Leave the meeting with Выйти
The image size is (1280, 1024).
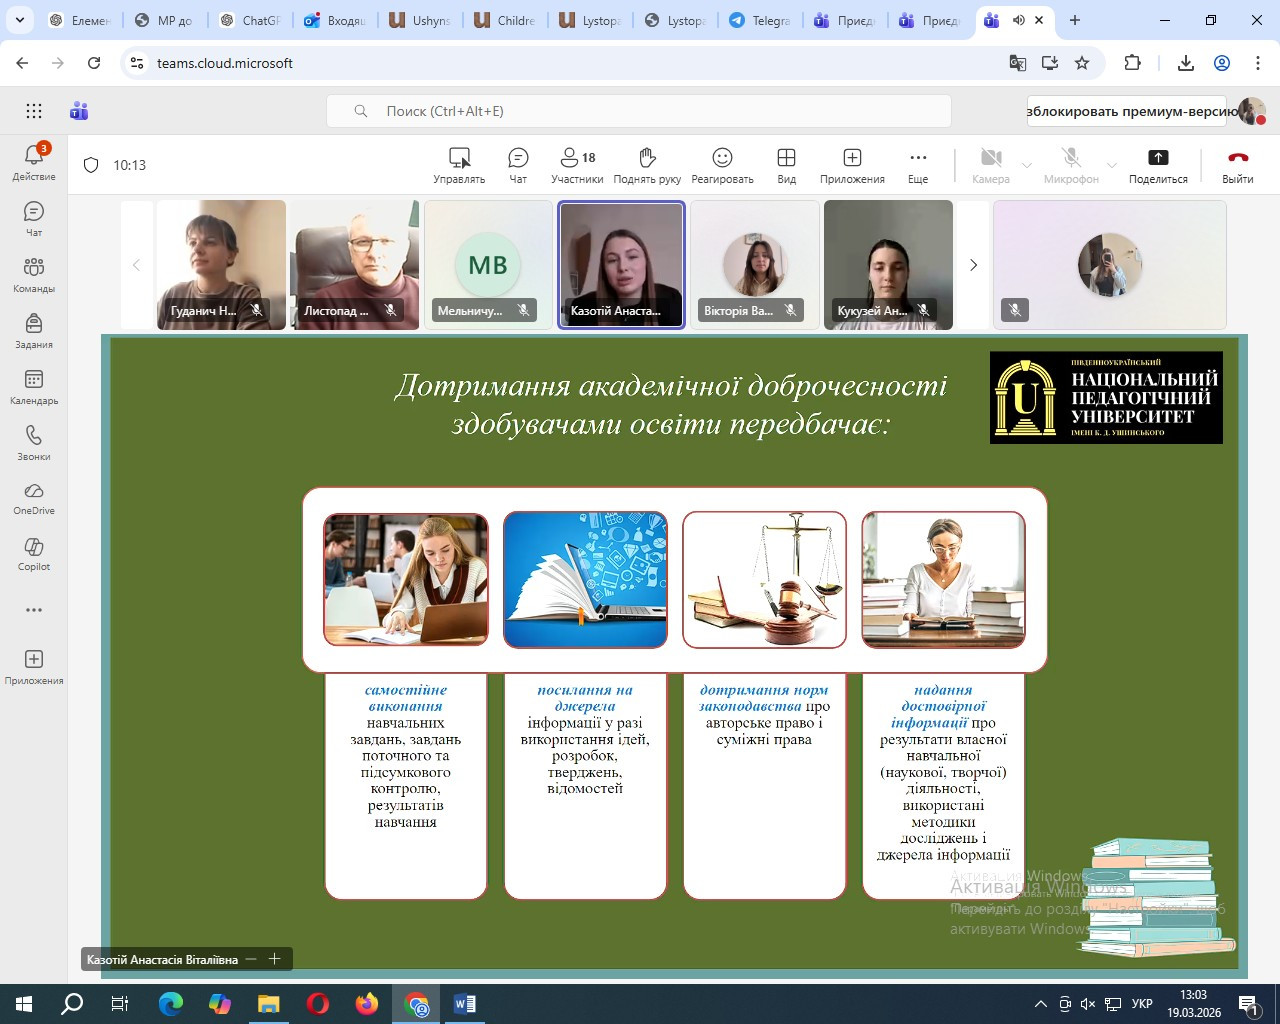1237,165
